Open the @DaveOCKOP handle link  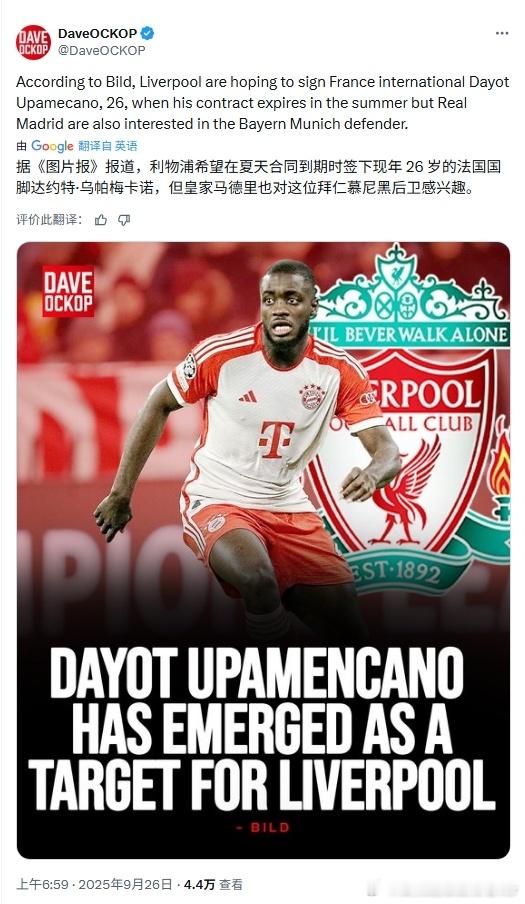(x=101, y=51)
